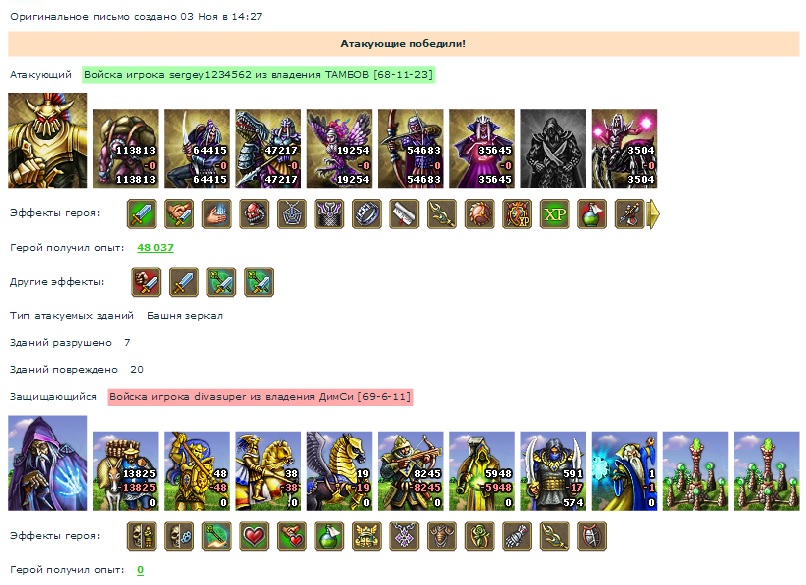Image resolution: width=806 pixels, height=585 pixels.
Task: Click the red heart defender effect icon
Action: pos(254,536)
